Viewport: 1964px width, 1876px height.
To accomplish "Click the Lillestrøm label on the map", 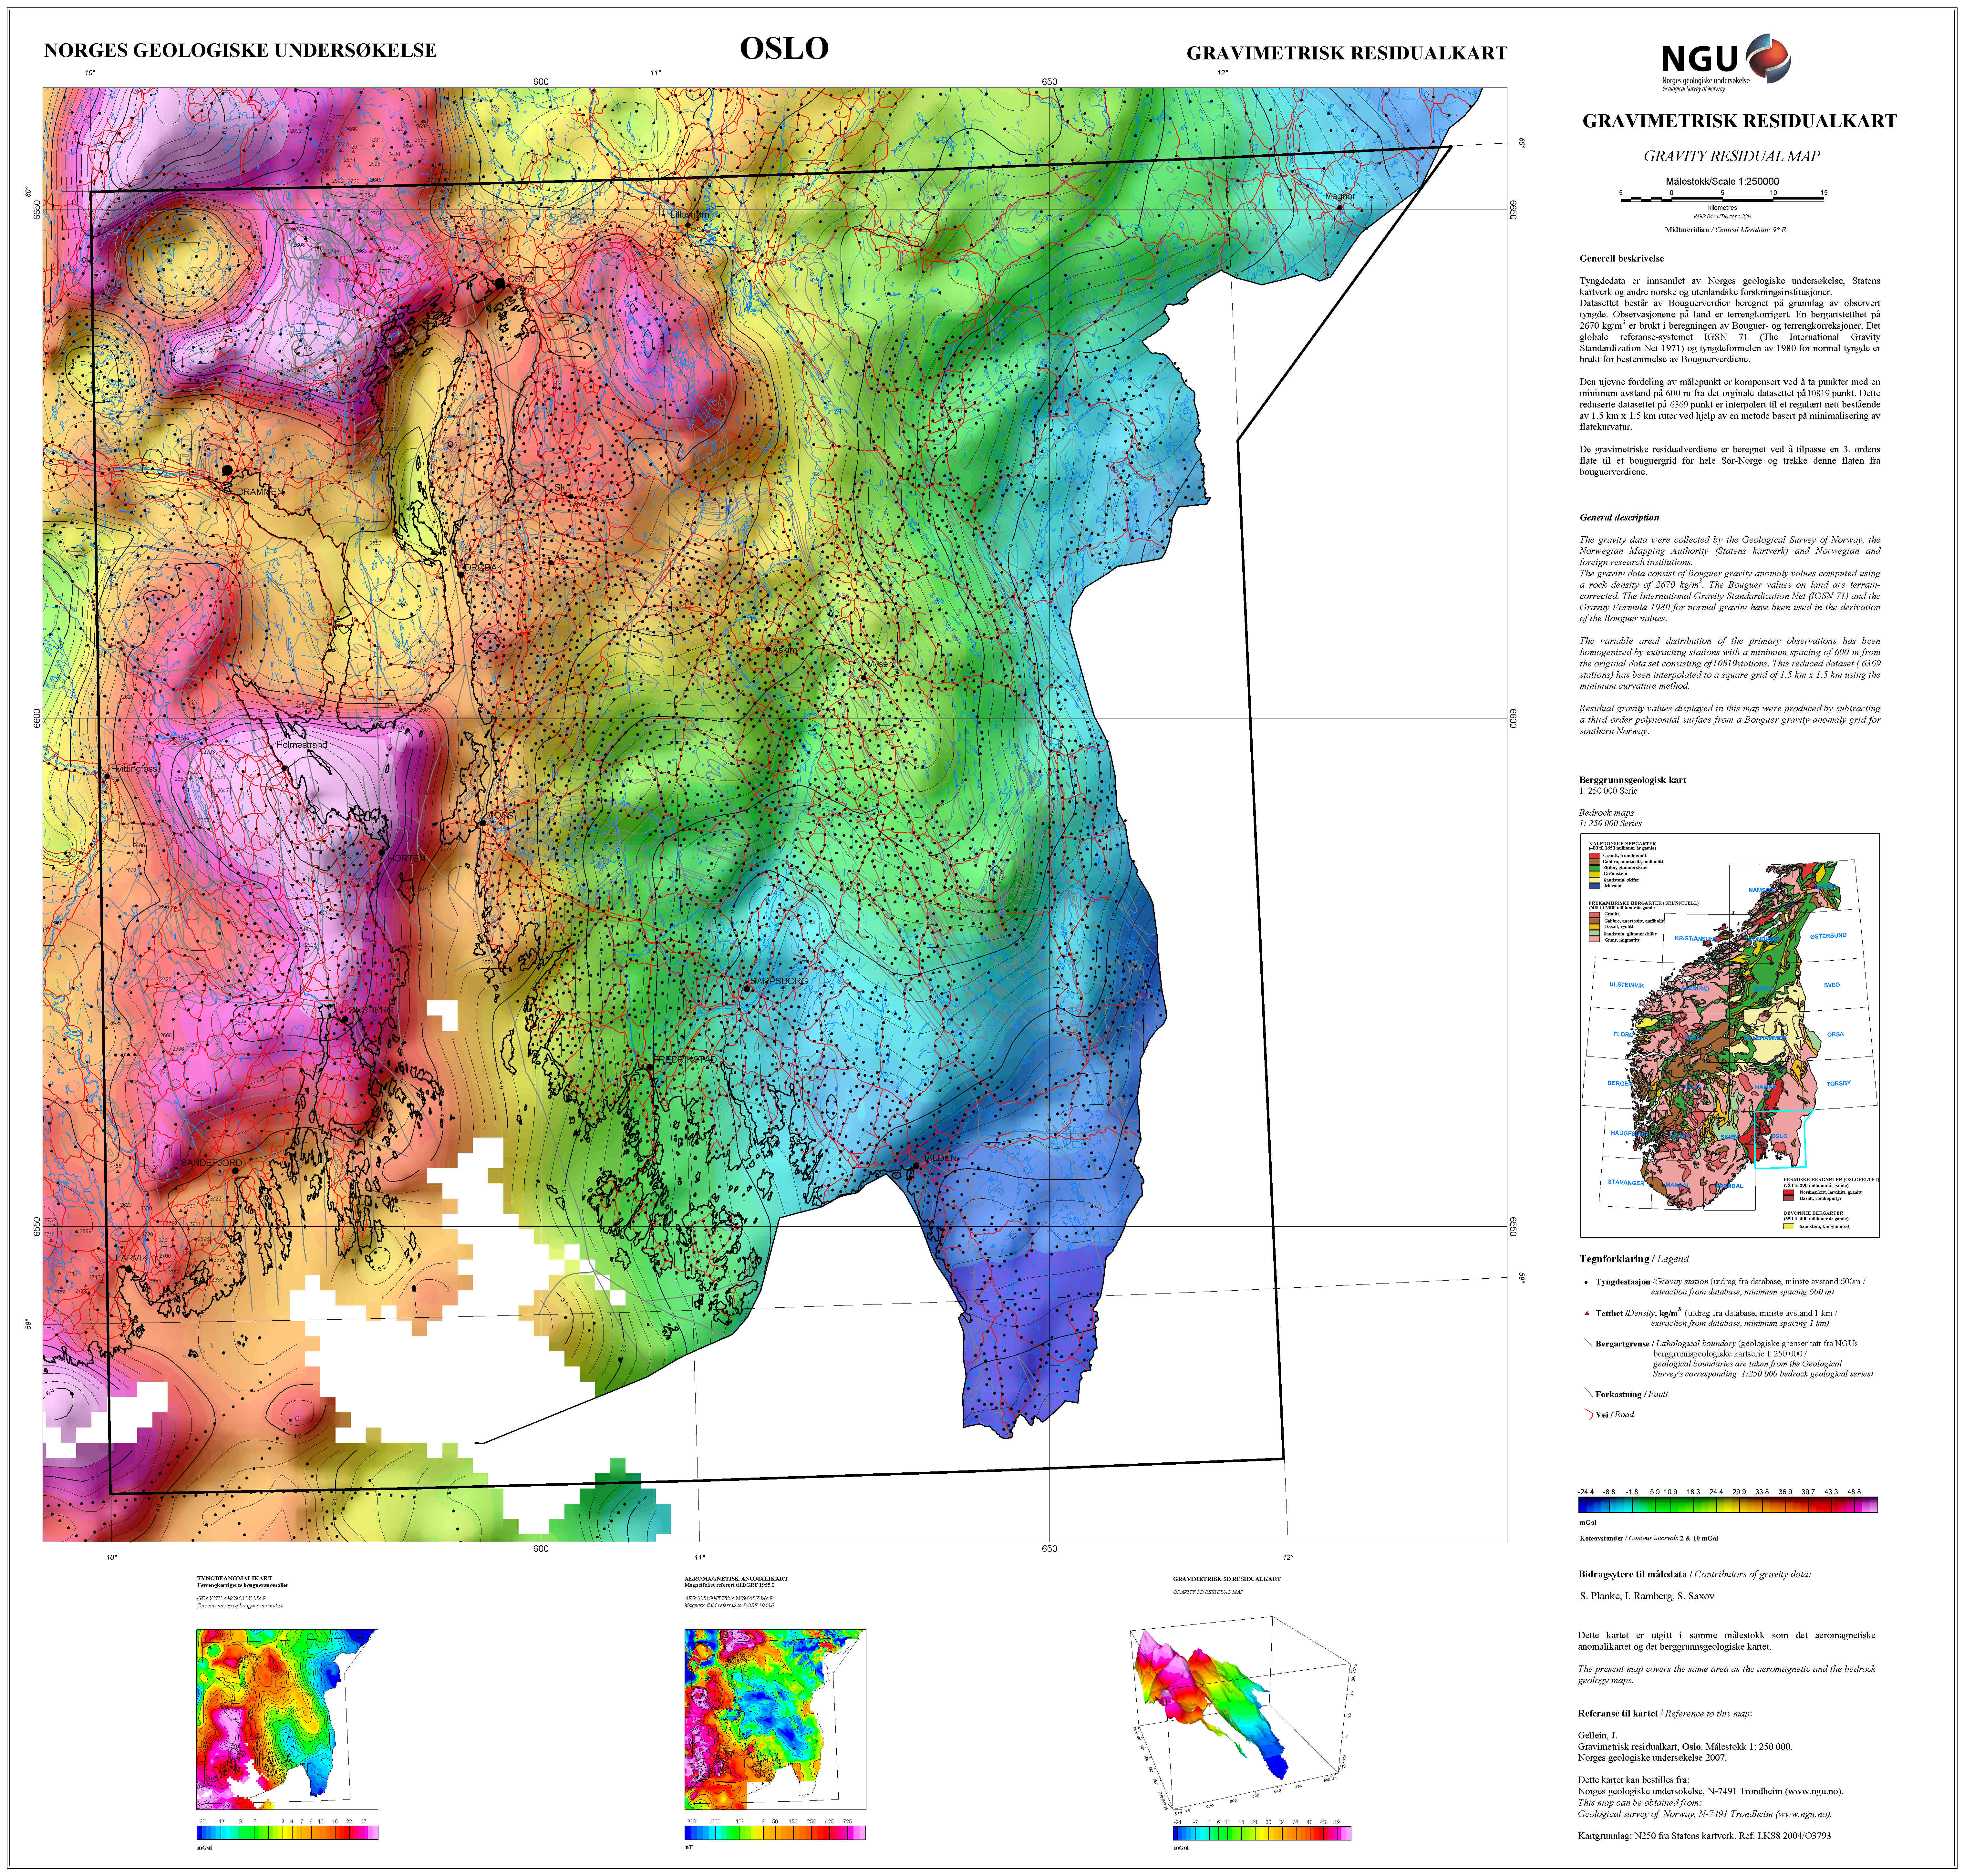I will click(690, 215).
